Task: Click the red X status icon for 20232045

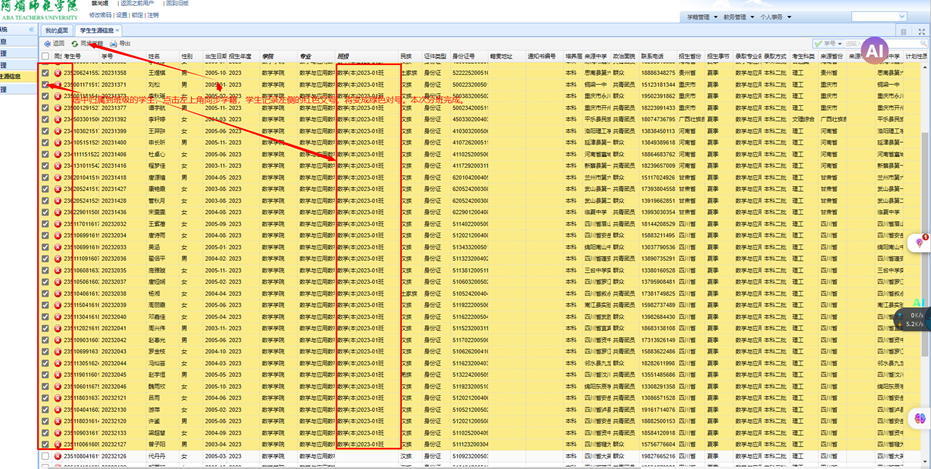Action: pyautogui.click(x=58, y=375)
